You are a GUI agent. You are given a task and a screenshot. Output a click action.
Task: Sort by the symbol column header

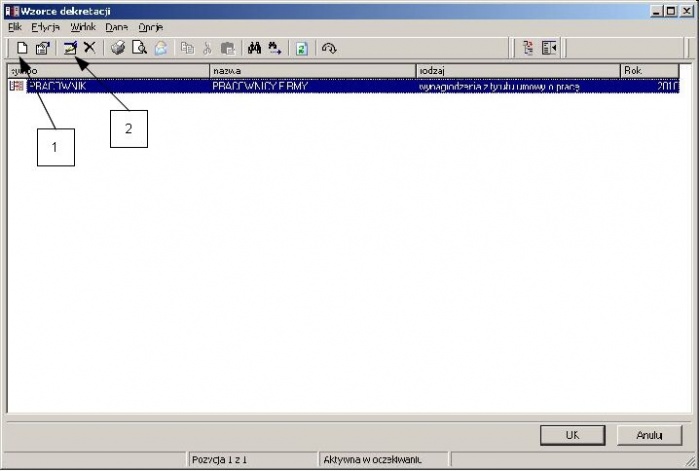(108, 71)
